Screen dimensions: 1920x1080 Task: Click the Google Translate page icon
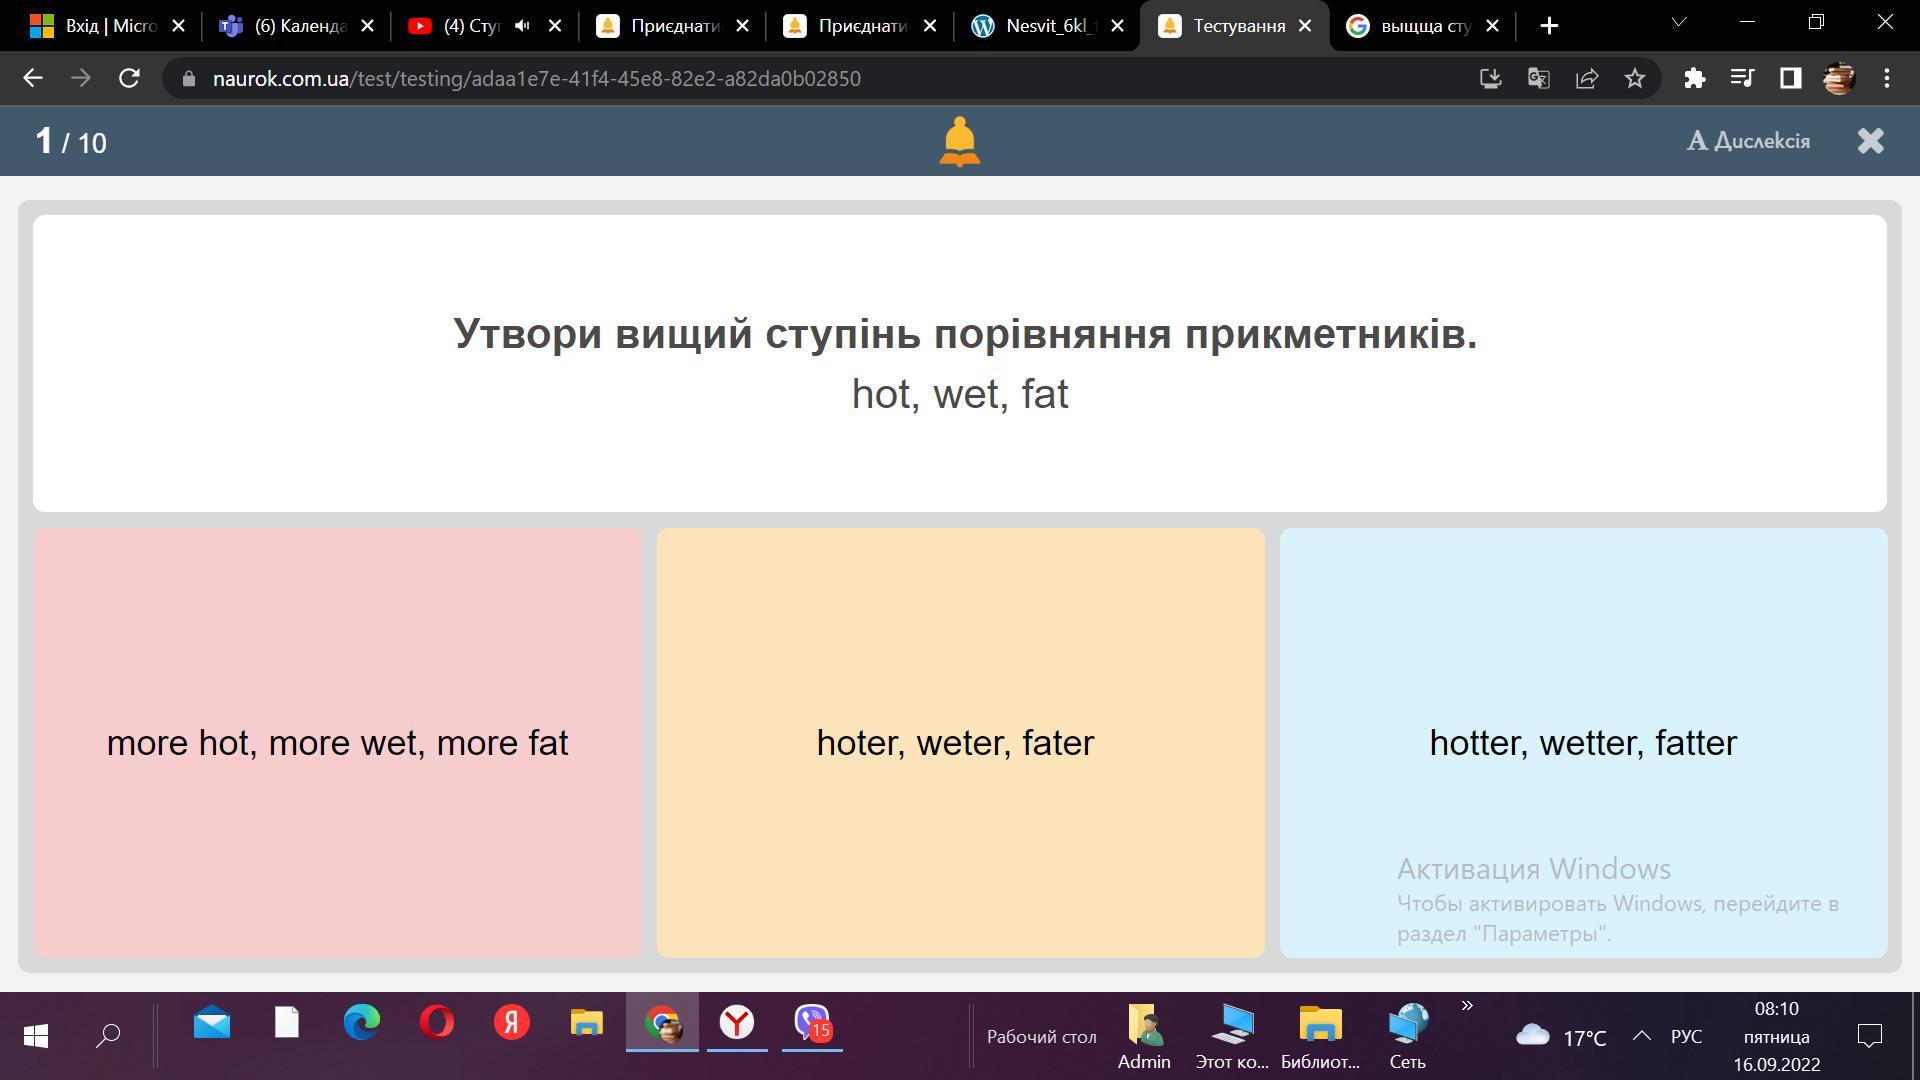pyautogui.click(x=1539, y=79)
